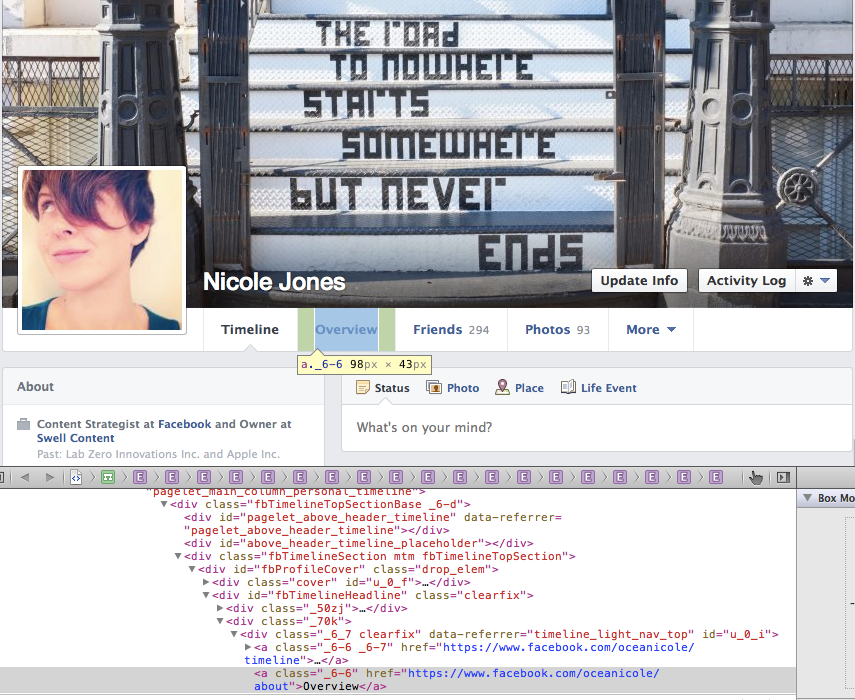
Task: Click the Update Info button
Action: click(640, 281)
